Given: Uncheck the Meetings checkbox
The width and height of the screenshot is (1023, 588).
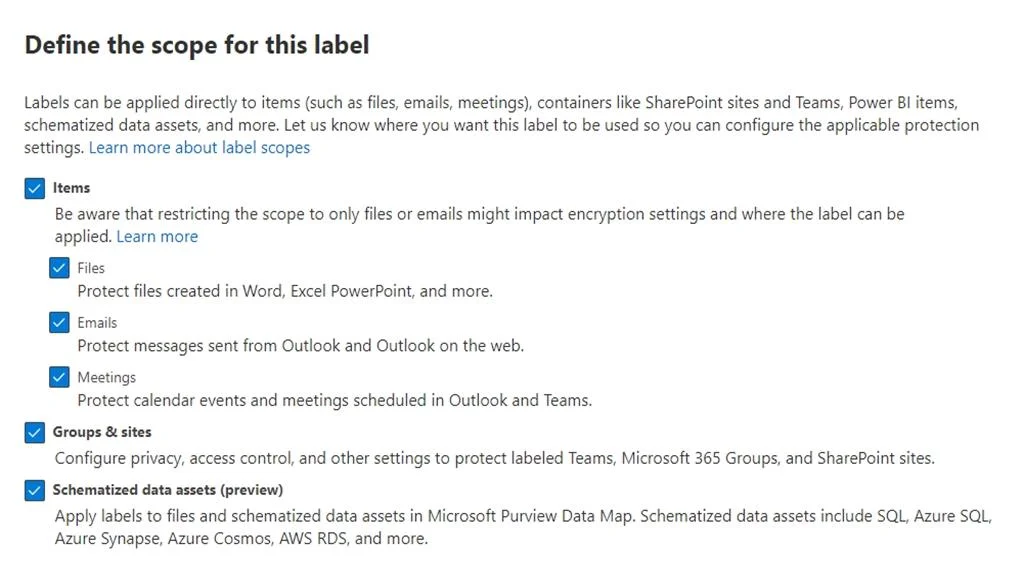Looking at the screenshot, I should [x=59, y=377].
